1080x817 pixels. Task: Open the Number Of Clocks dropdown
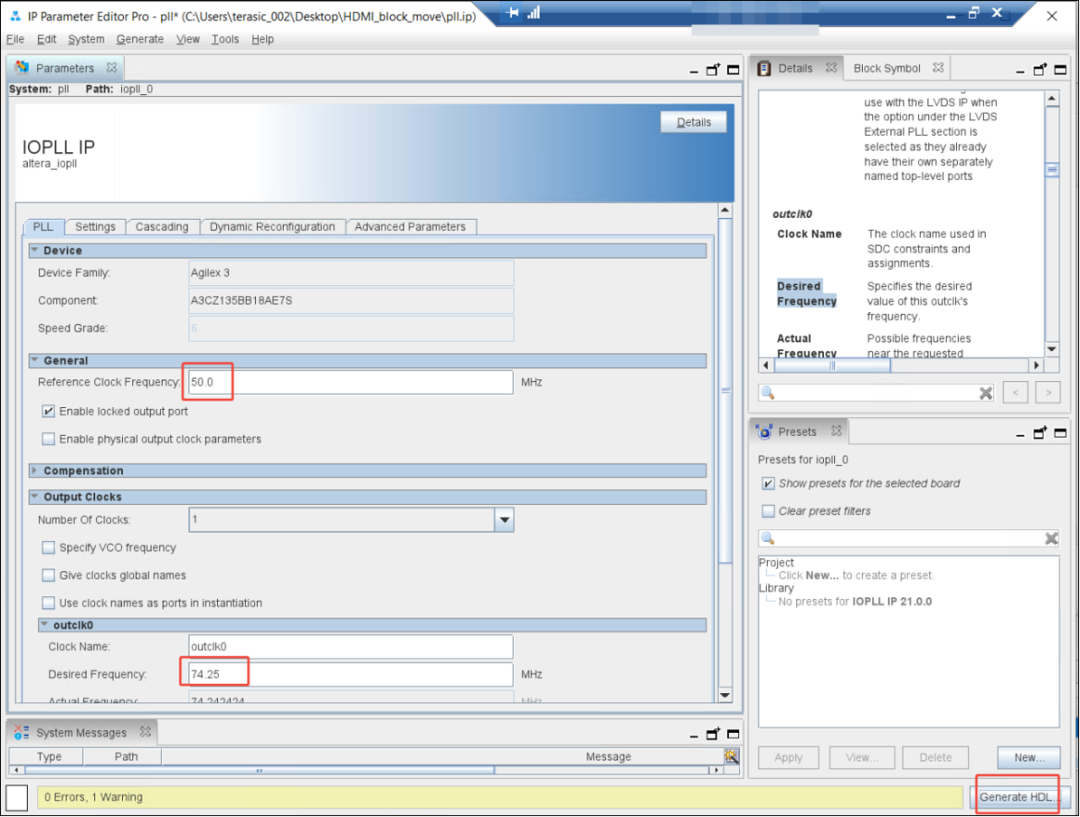click(504, 520)
